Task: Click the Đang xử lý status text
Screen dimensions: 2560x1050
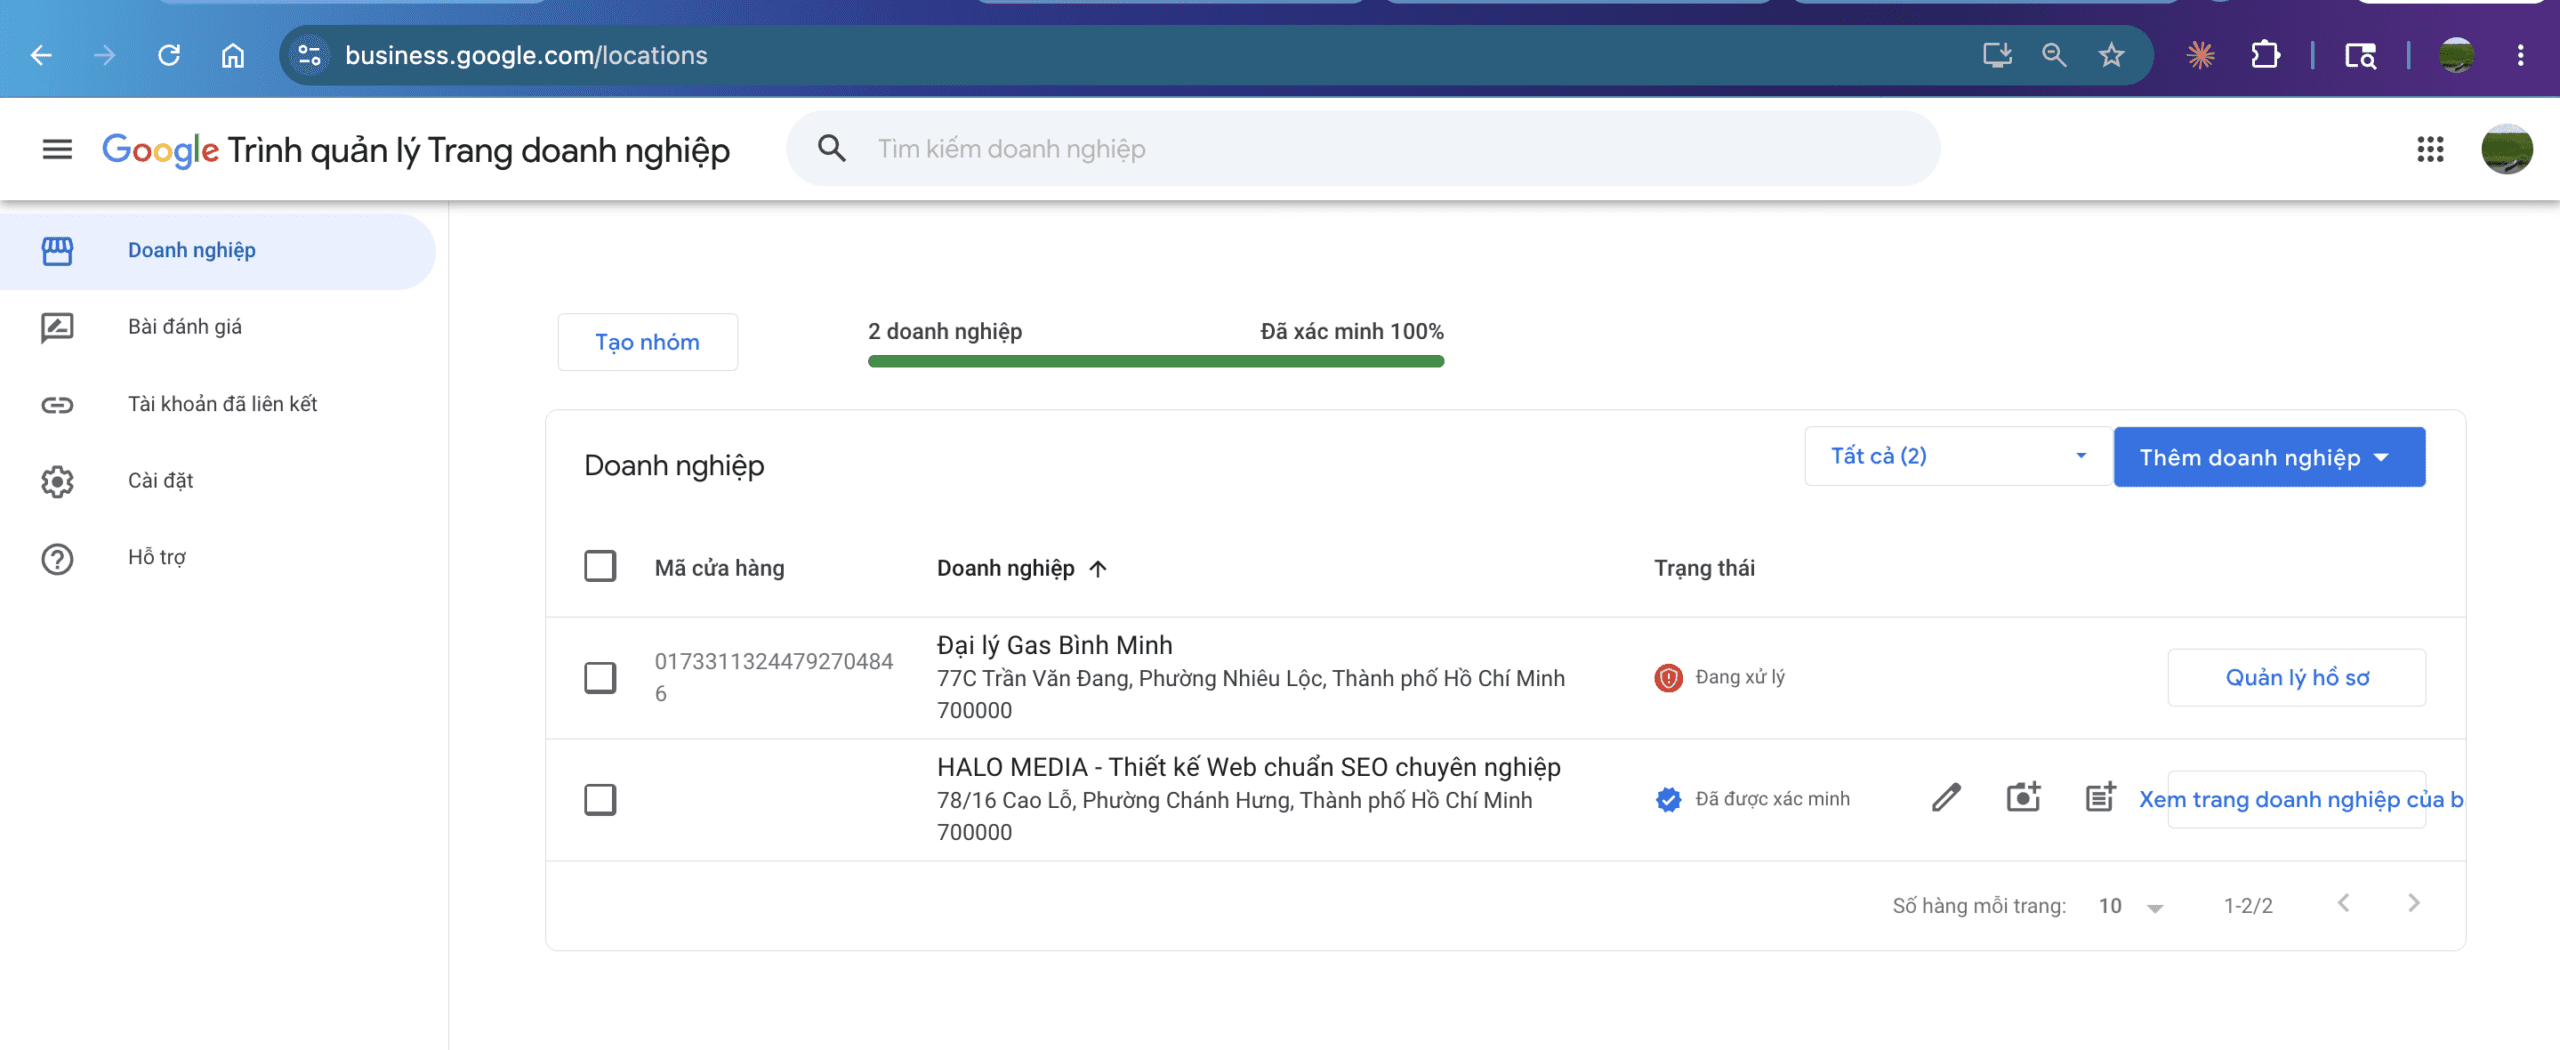Action: 1740,677
